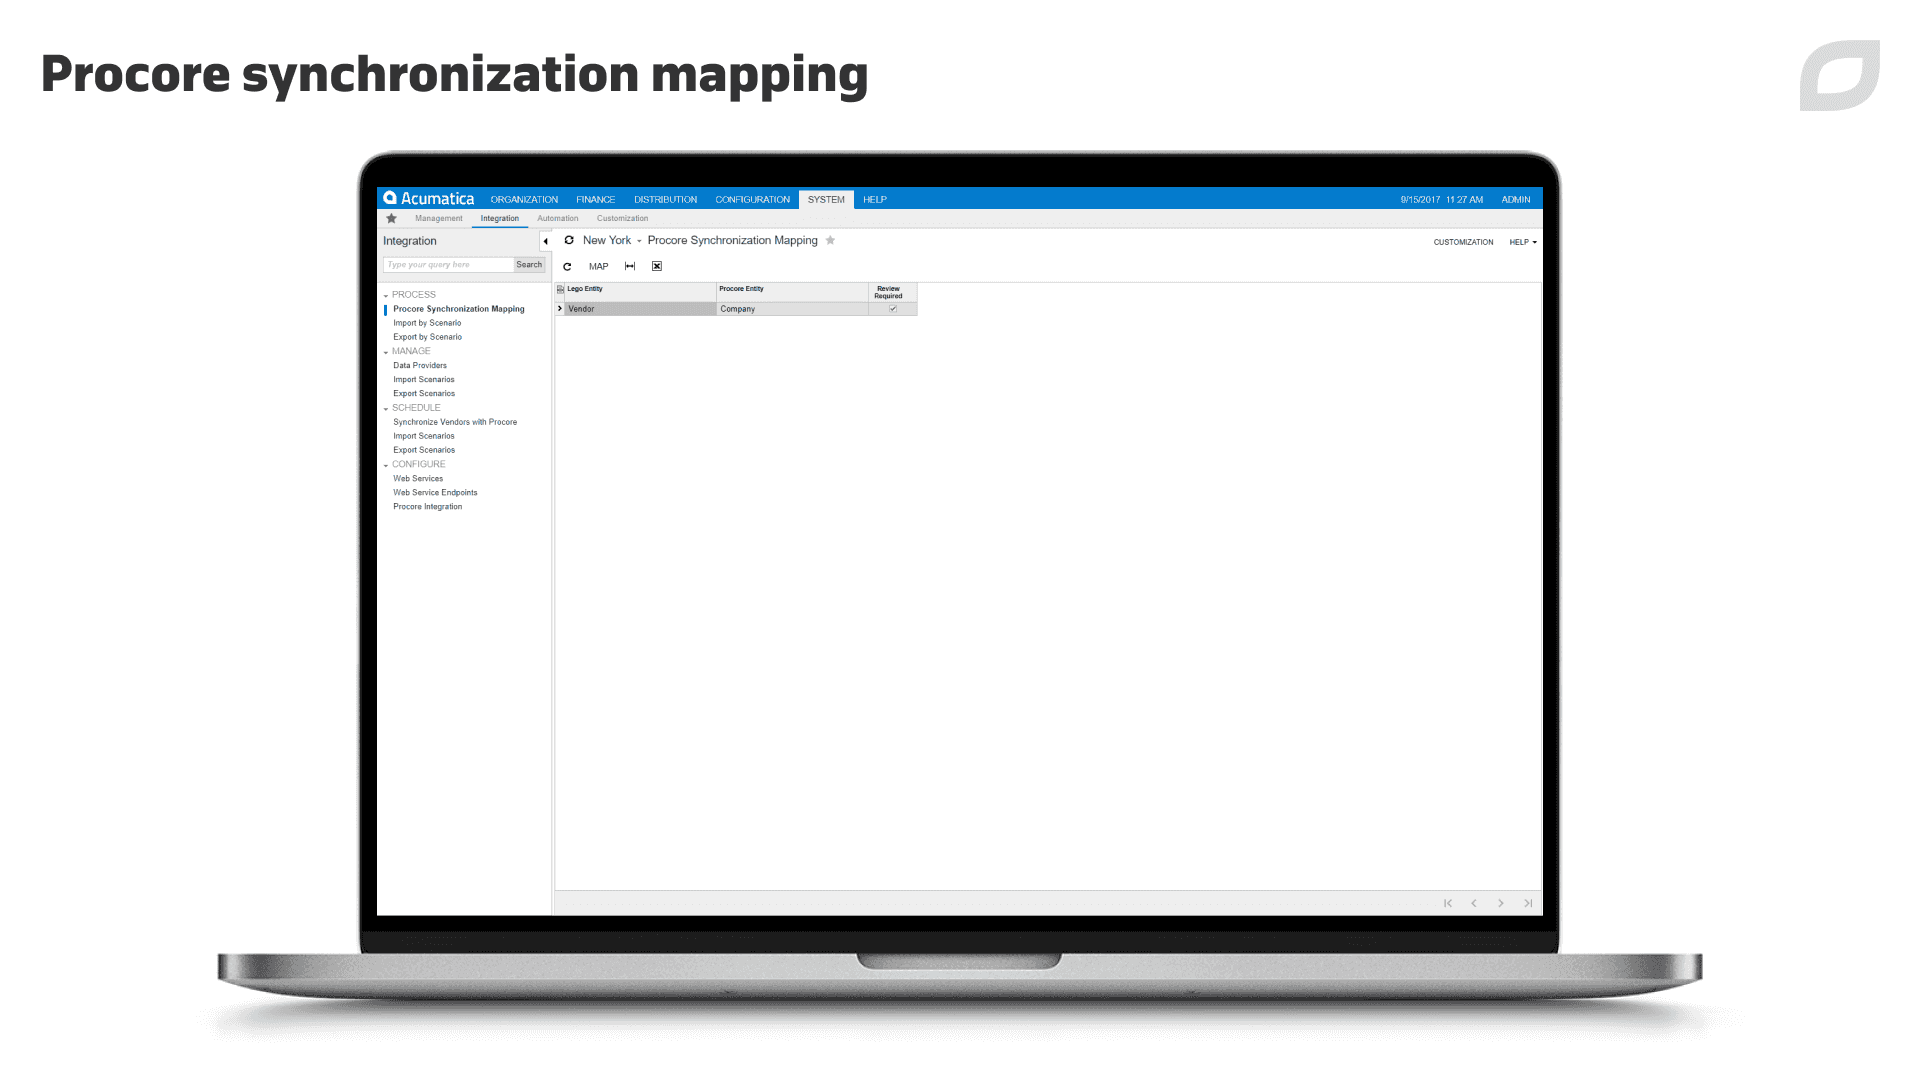Focus the 'Type your query here' search field

pos(448,265)
